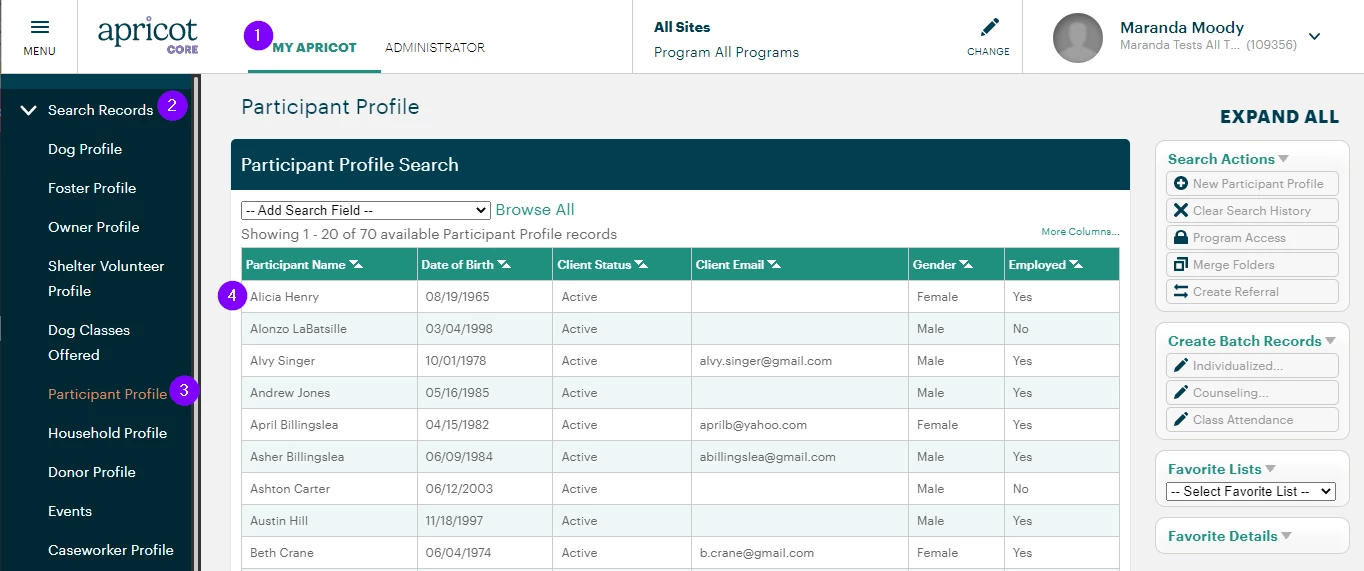Open the hamburger MENU icon
Screen dimensions: 1364x571
(x=40, y=28)
